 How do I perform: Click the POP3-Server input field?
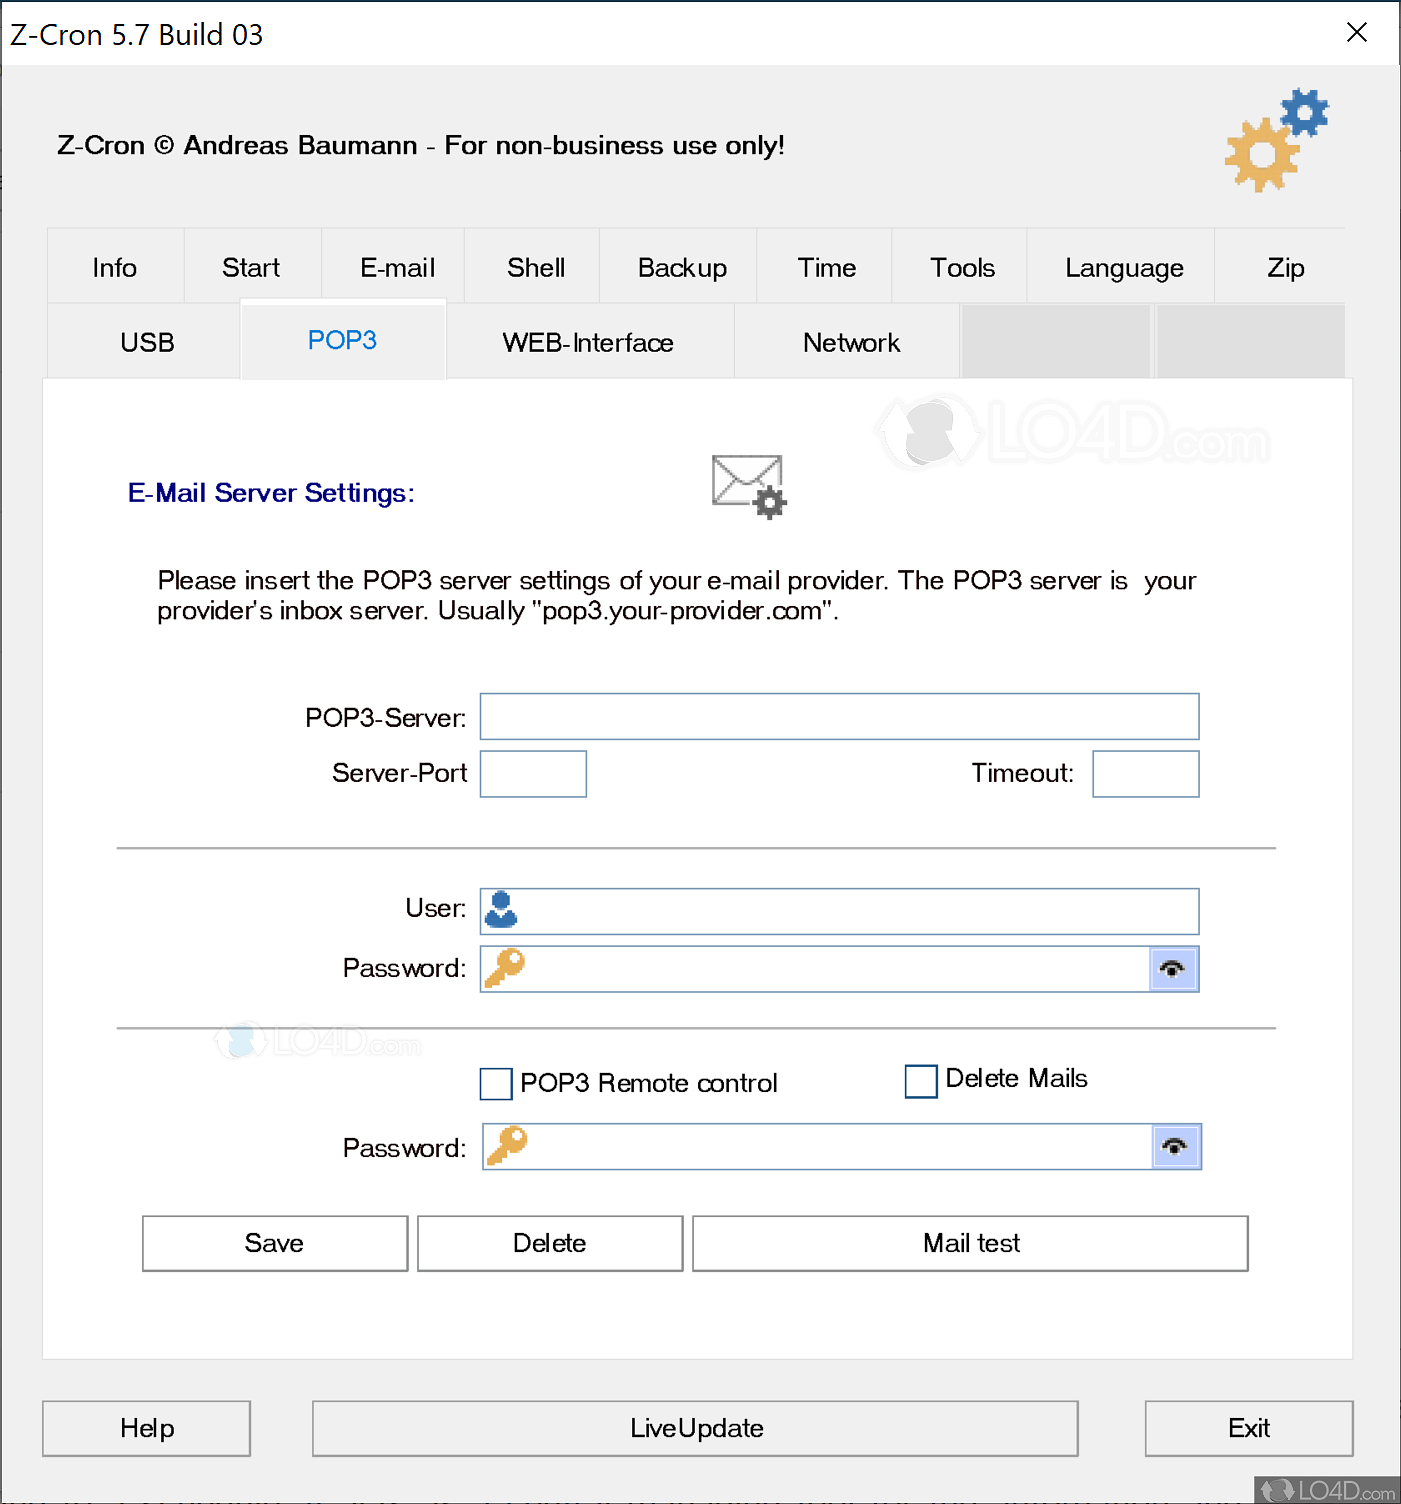point(839,717)
